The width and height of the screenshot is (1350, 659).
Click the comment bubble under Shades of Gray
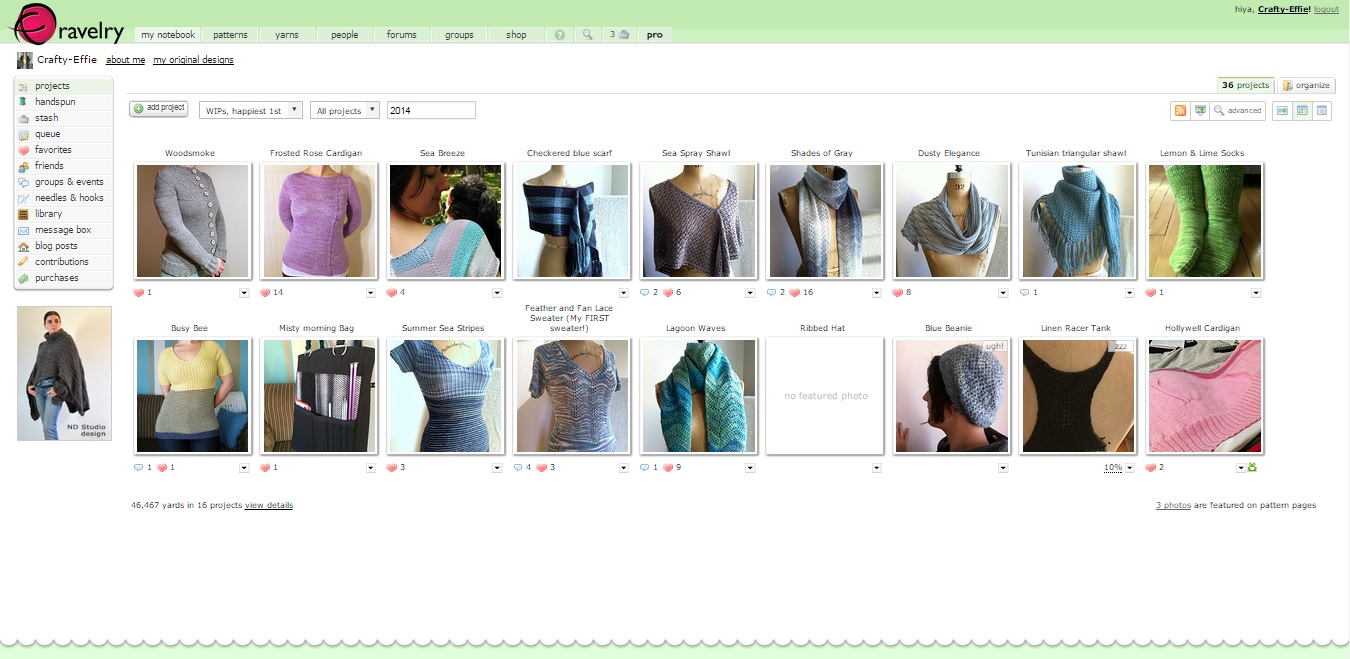[771, 293]
